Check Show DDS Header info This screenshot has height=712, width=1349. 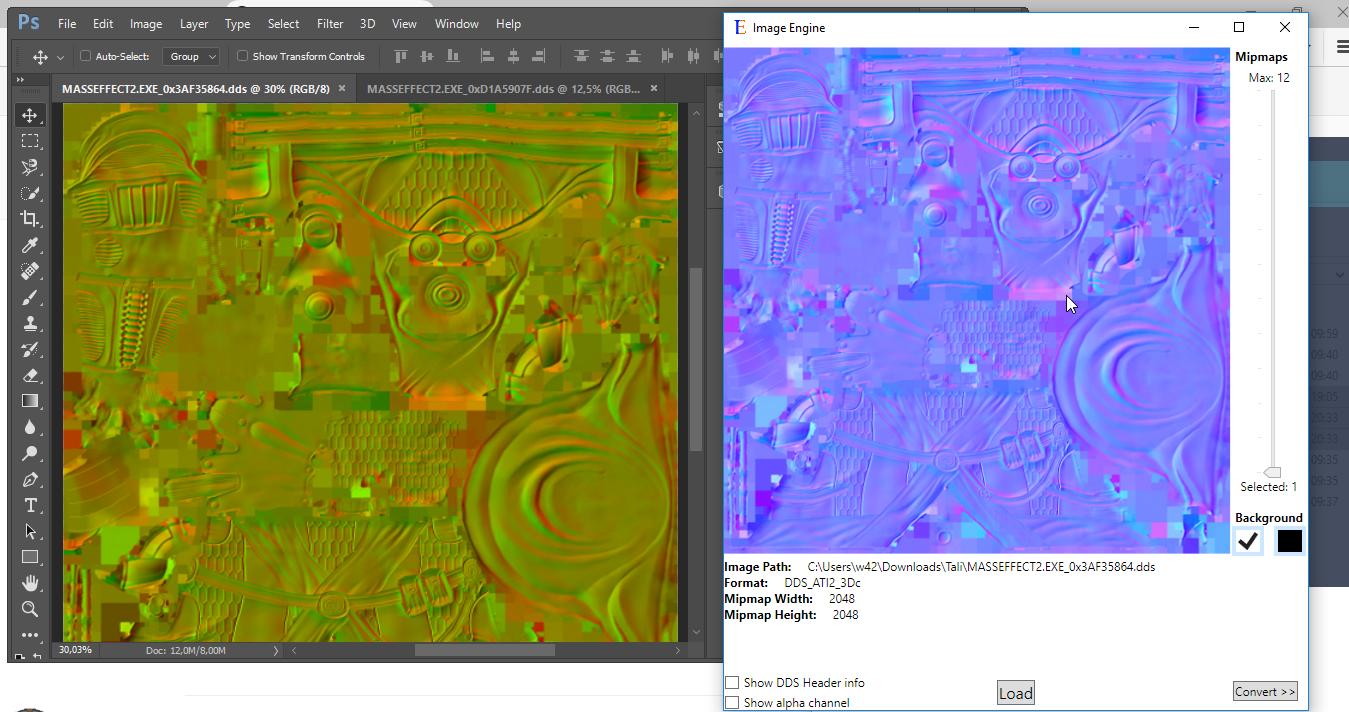click(x=732, y=683)
